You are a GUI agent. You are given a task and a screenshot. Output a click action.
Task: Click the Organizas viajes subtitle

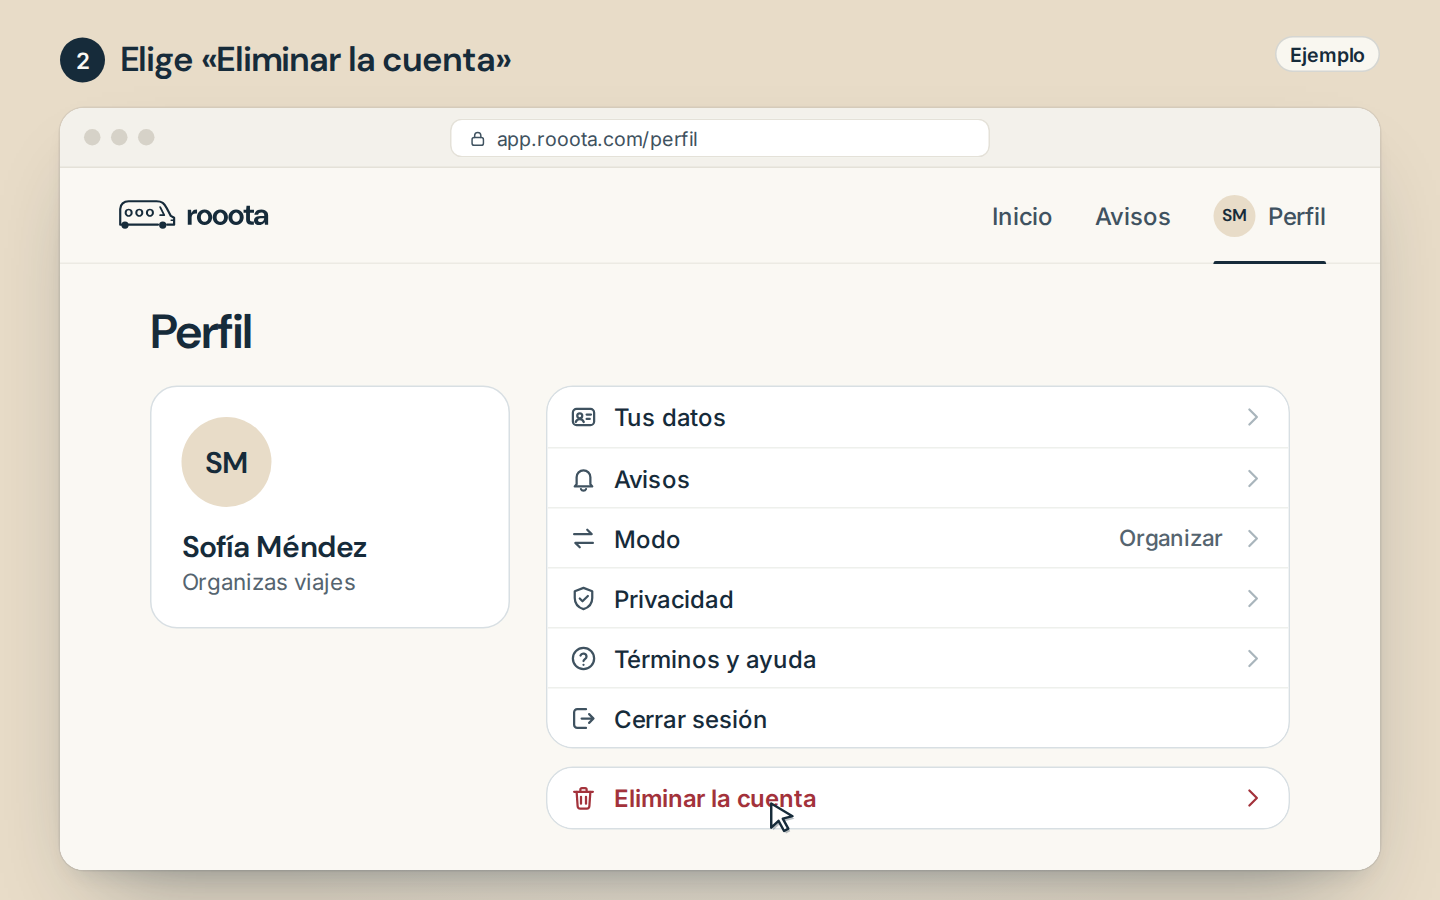pyautogui.click(x=268, y=582)
